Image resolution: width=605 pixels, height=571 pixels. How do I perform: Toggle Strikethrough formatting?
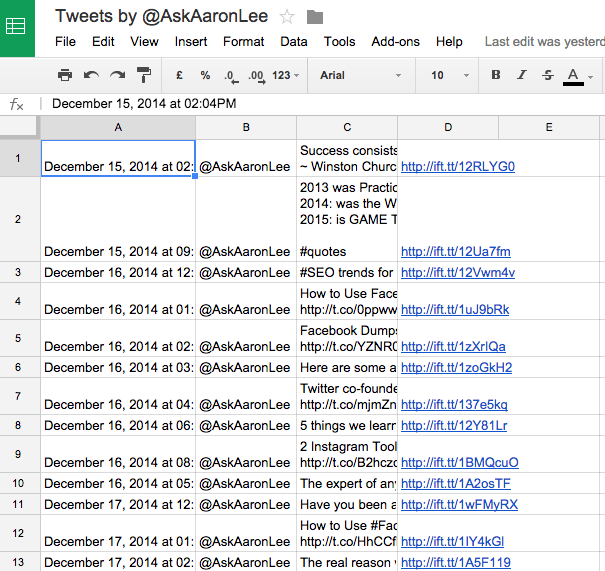pos(548,75)
